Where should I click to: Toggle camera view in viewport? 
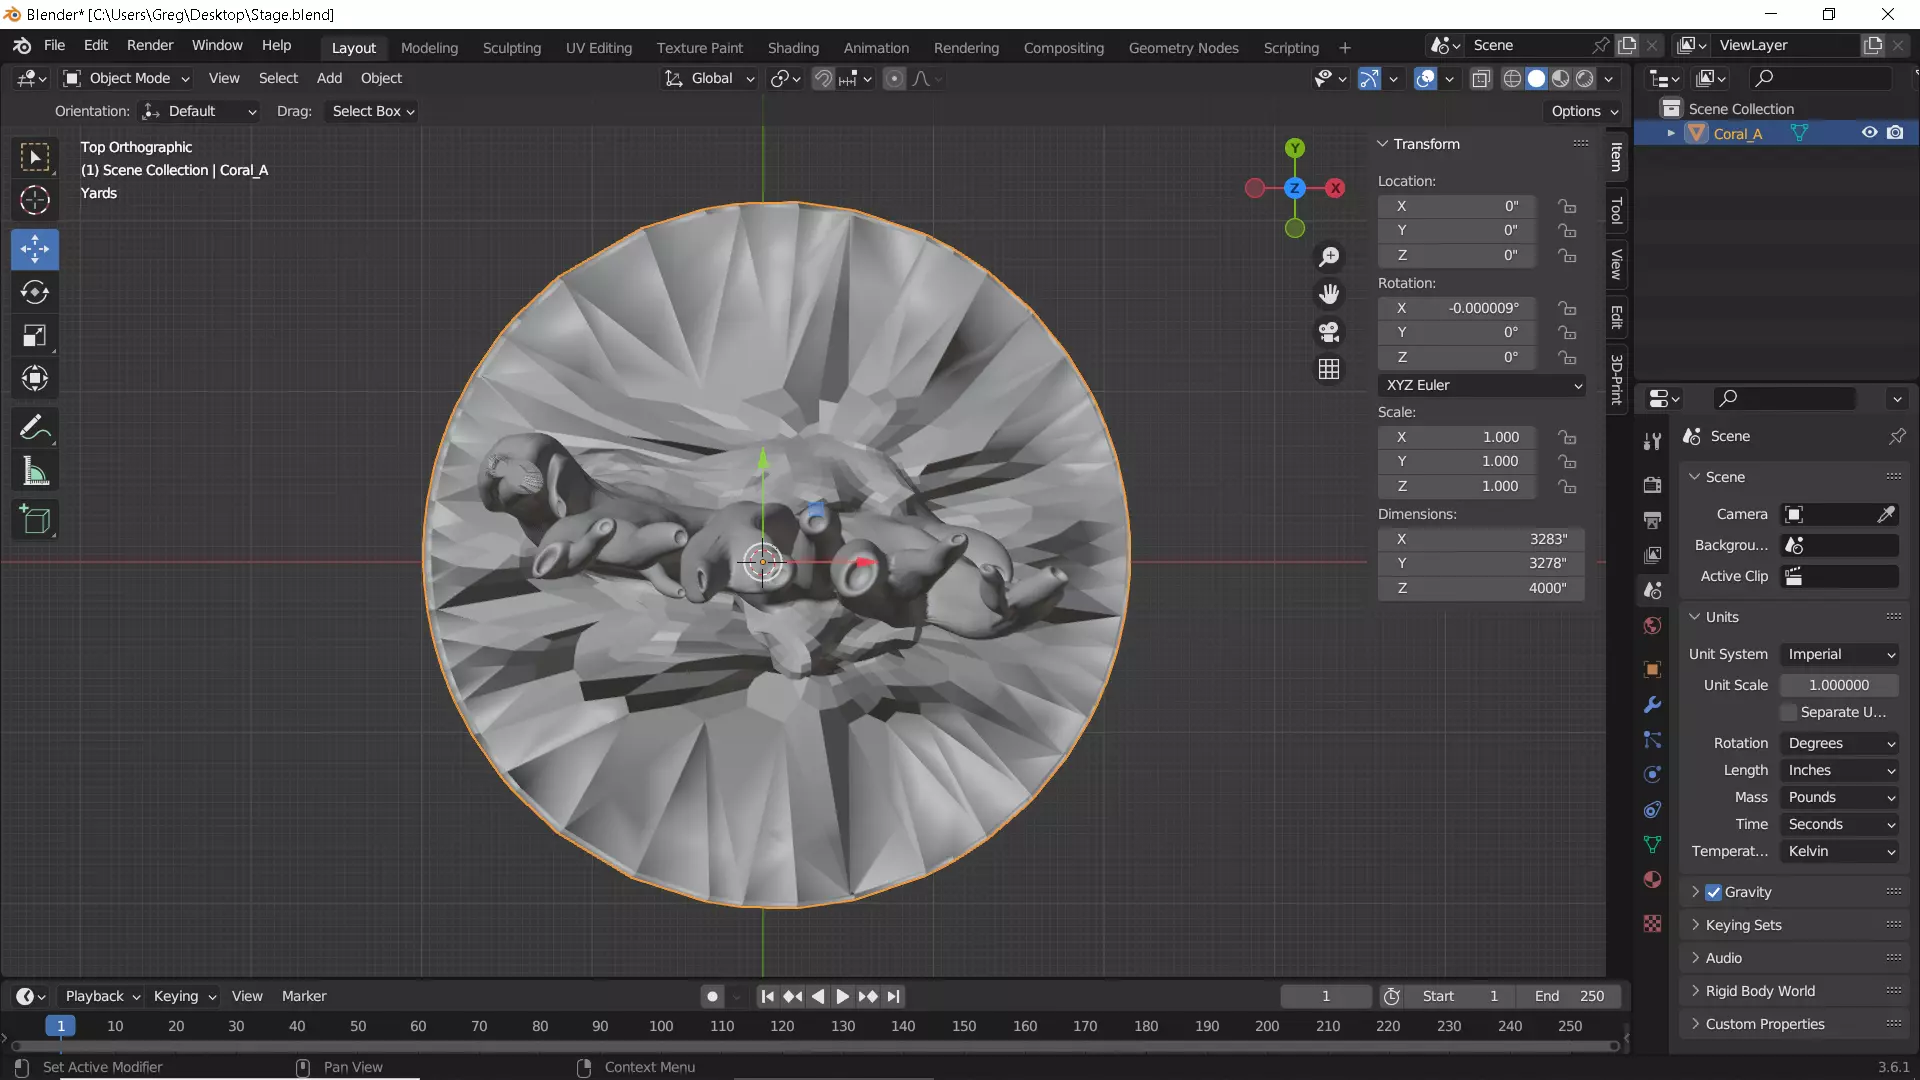pyautogui.click(x=1329, y=332)
